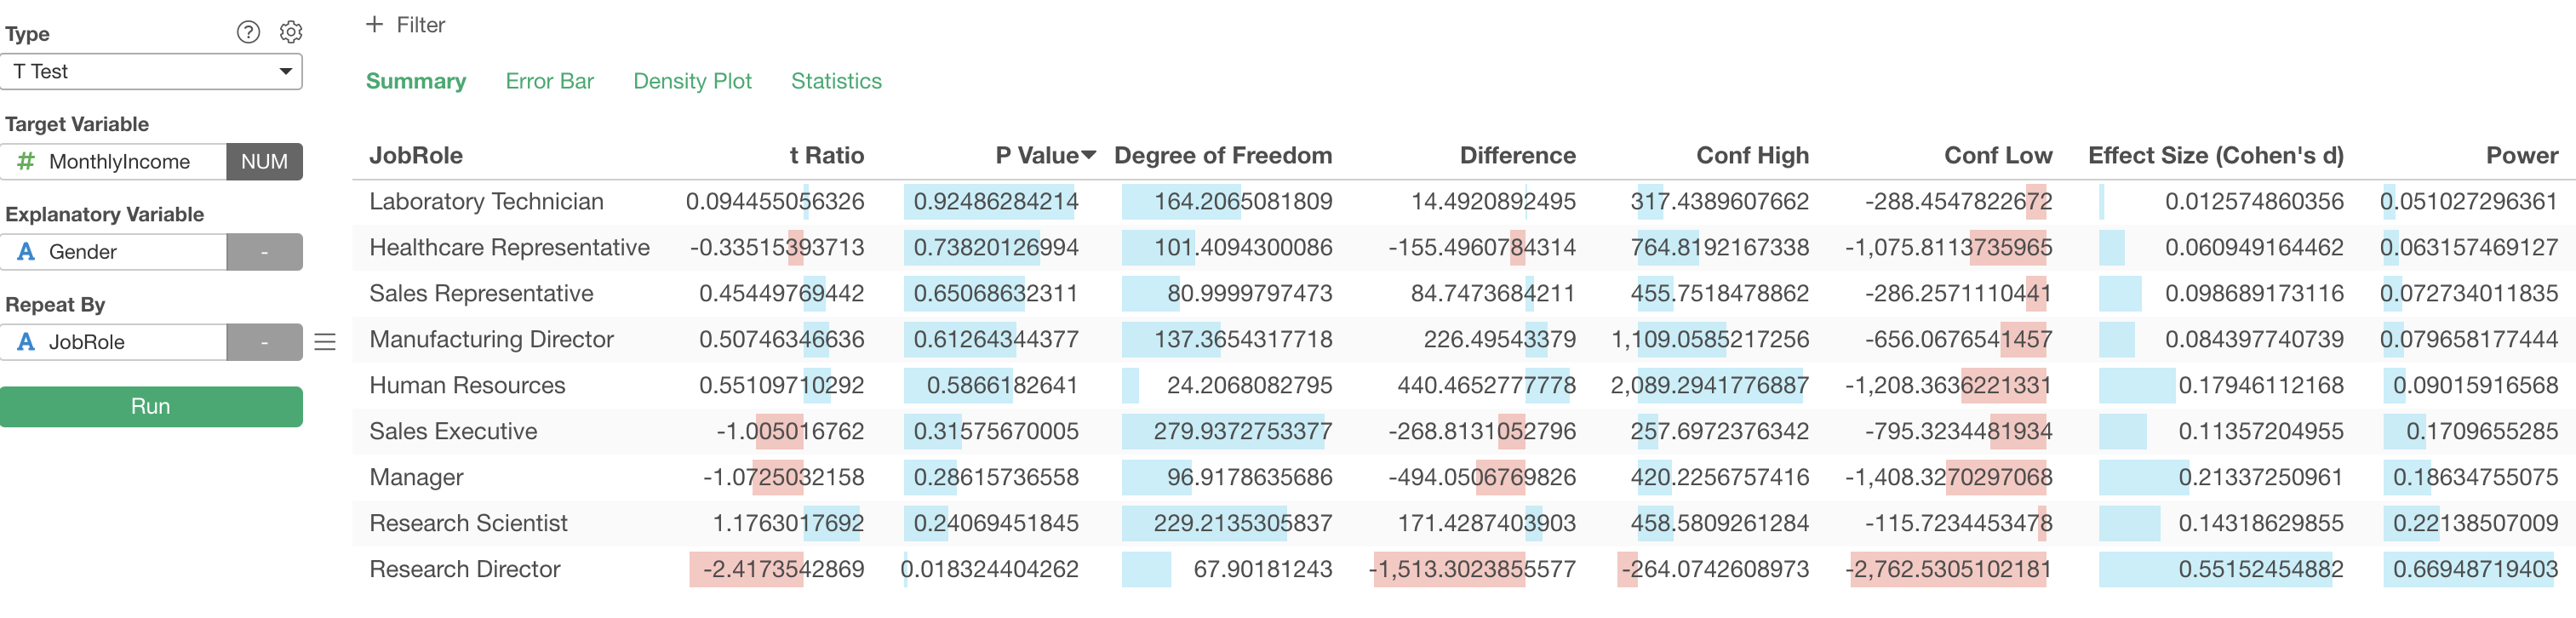This screenshot has width=2576, height=618.
Task: Switch to the Density Plot tab
Action: pos(692,81)
